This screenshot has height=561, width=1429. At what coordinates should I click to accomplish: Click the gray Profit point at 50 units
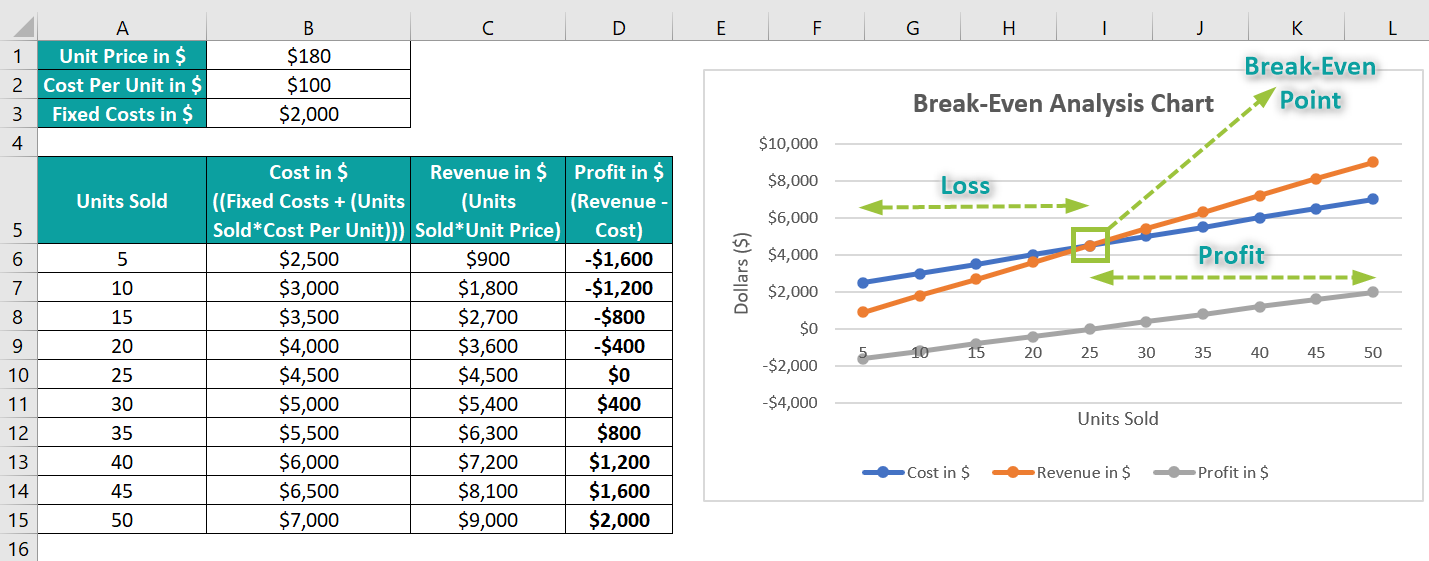(x=1373, y=292)
